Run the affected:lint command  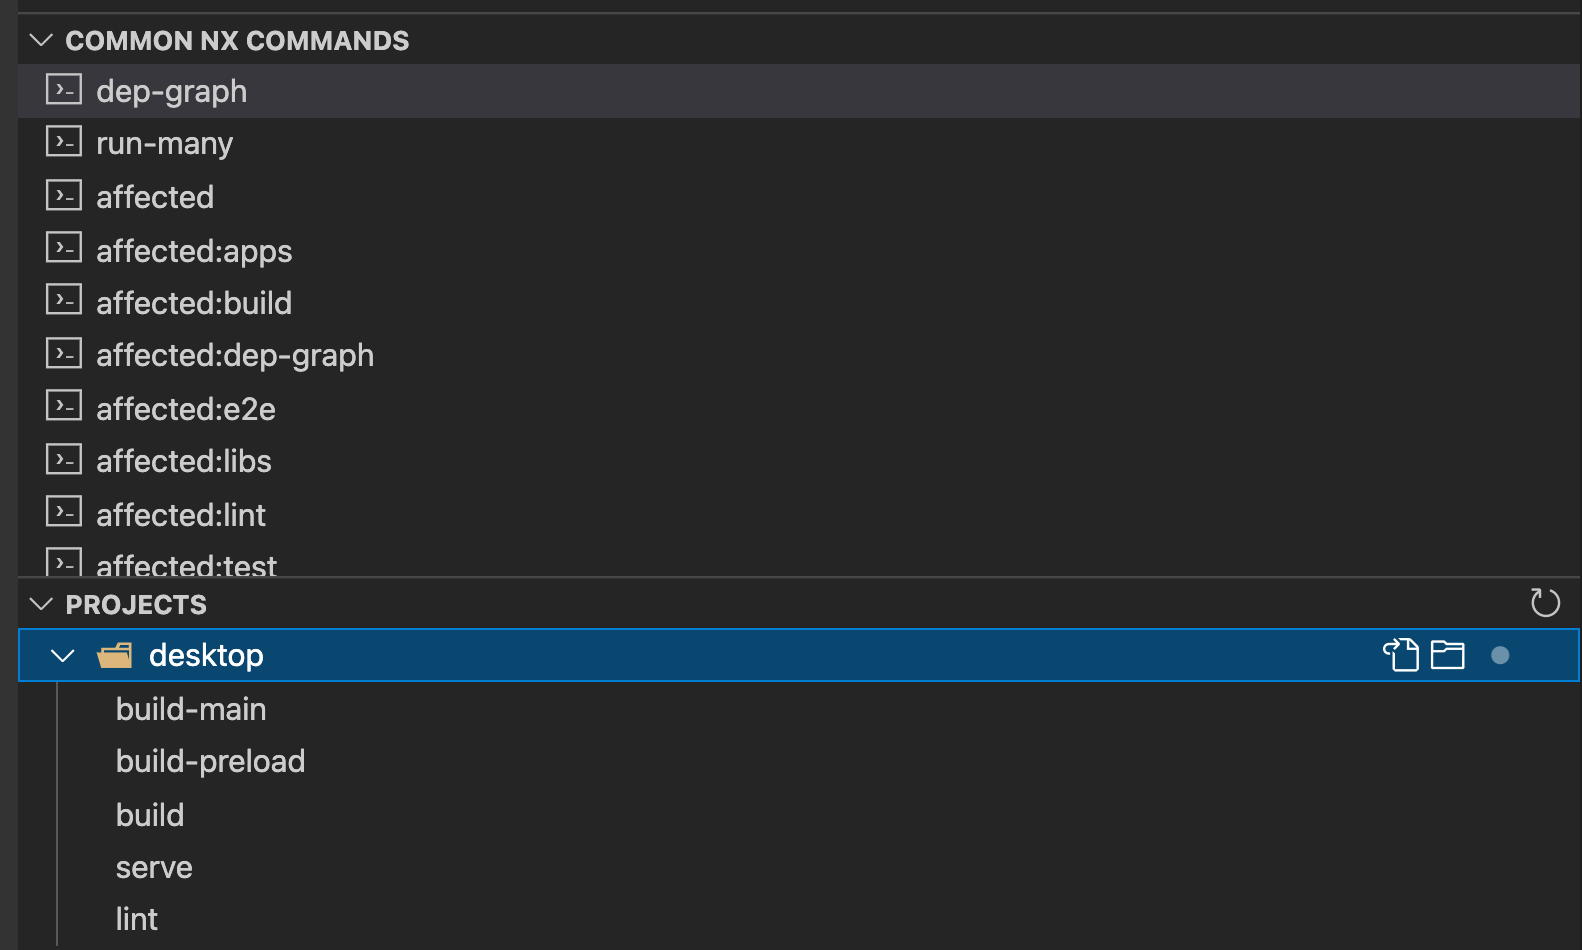(181, 515)
